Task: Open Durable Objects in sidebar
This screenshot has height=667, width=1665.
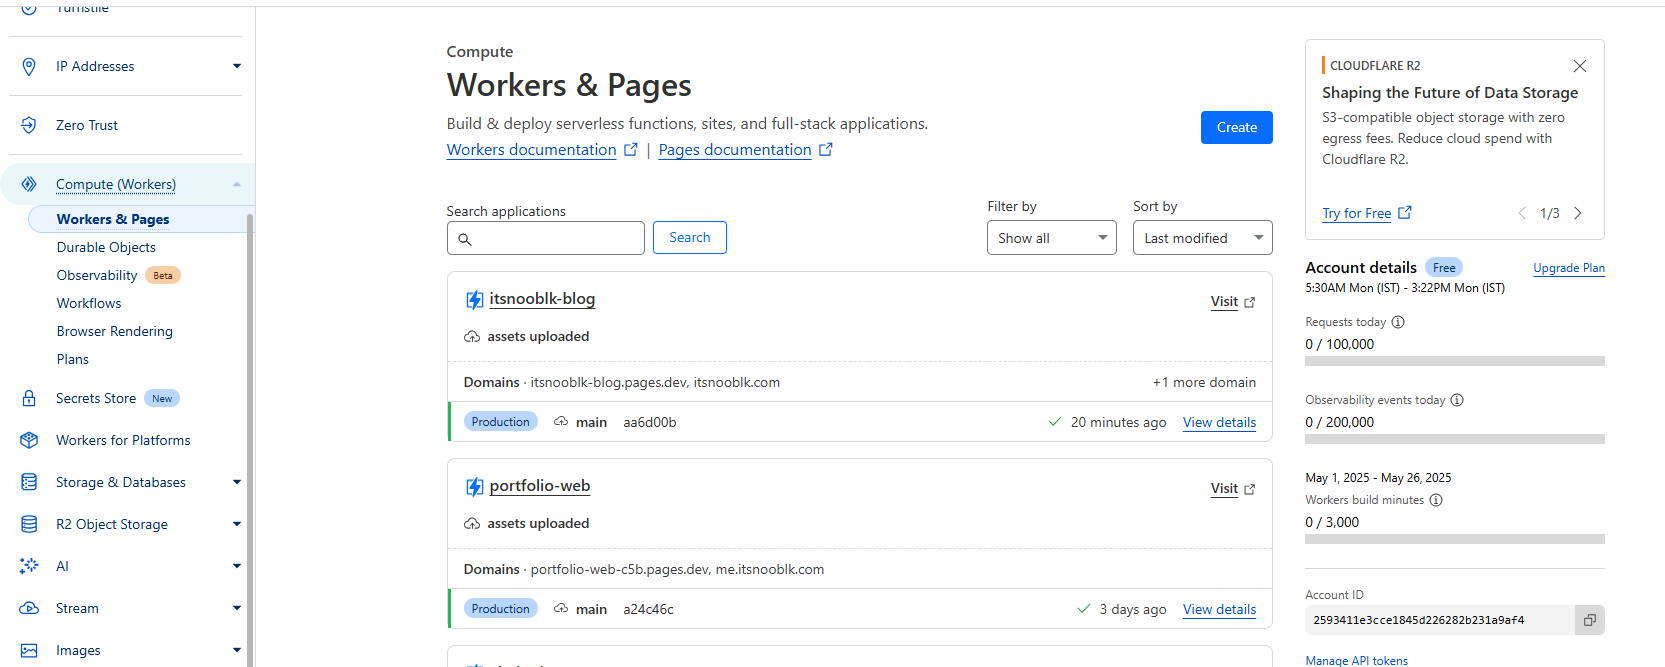Action: point(106,247)
